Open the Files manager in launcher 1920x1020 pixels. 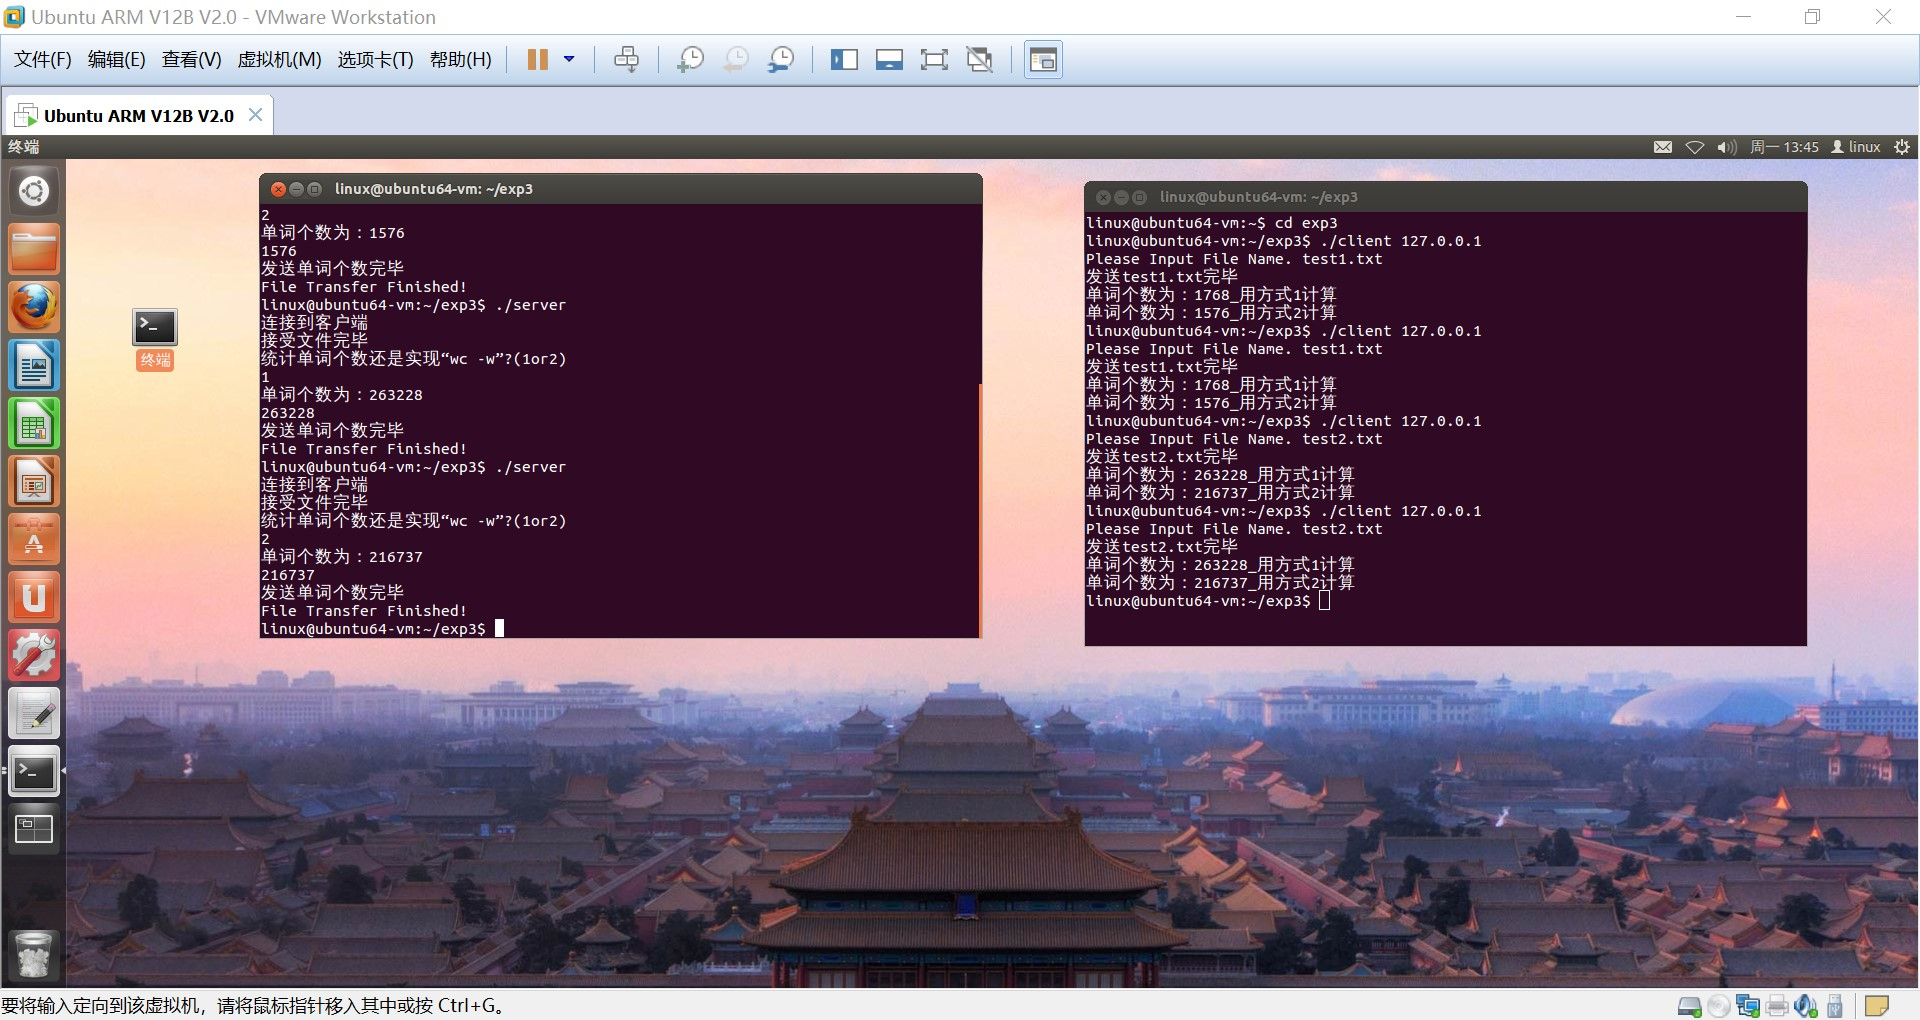(x=34, y=249)
